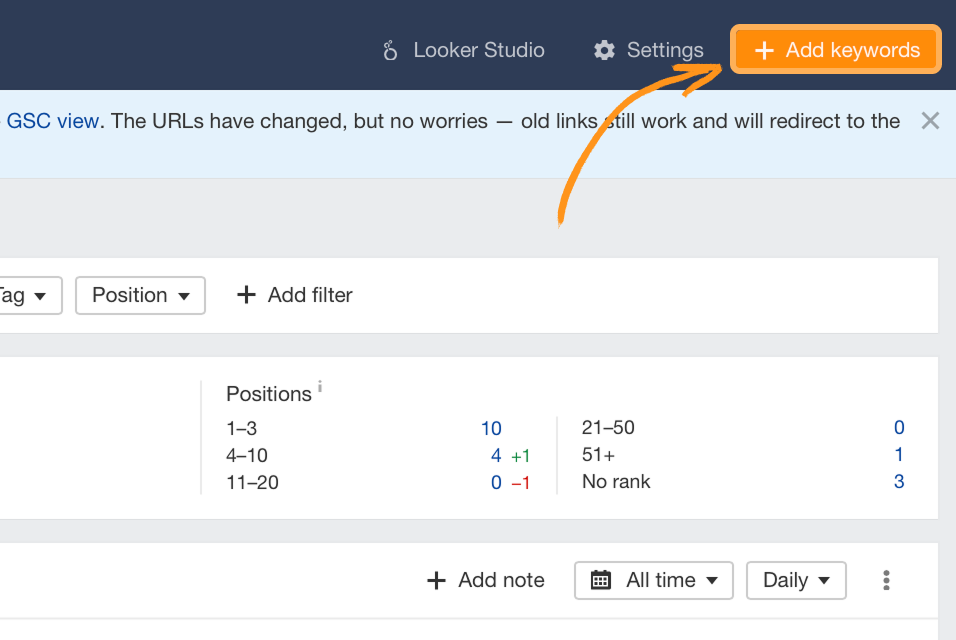
Task: Click the No rank keyword count
Action: pyautogui.click(x=898, y=481)
